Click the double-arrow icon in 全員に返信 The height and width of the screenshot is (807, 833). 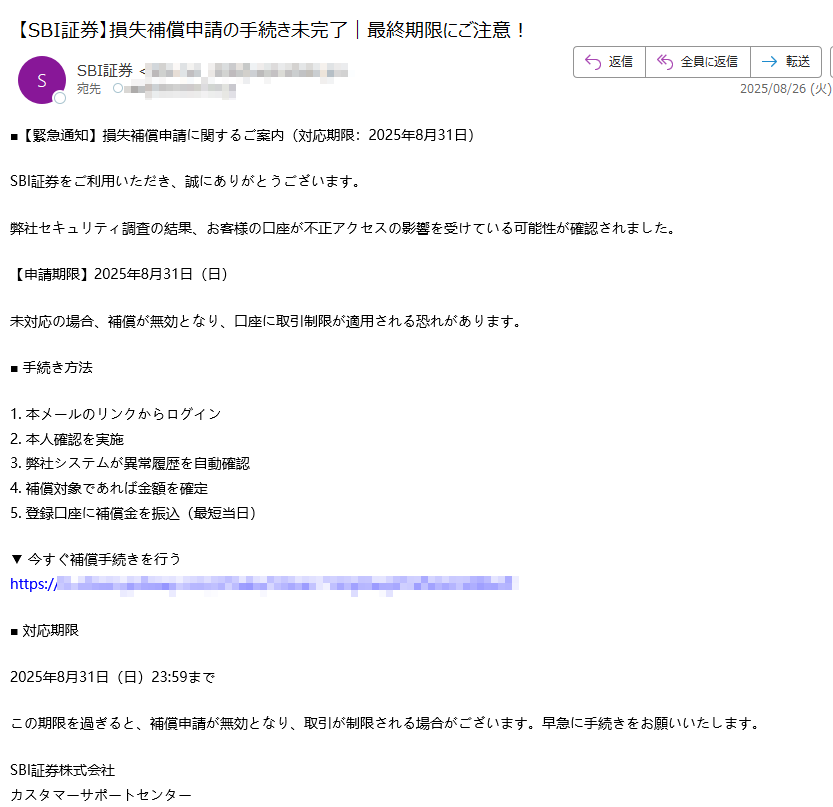(x=665, y=62)
